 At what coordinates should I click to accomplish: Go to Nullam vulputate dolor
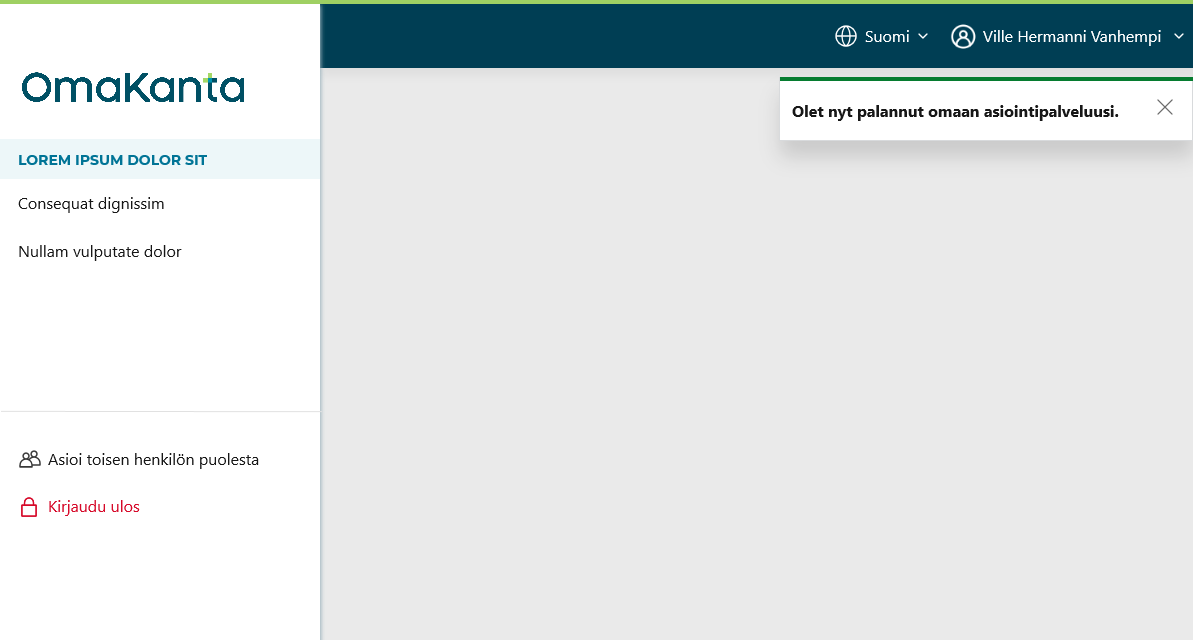(100, 252)
